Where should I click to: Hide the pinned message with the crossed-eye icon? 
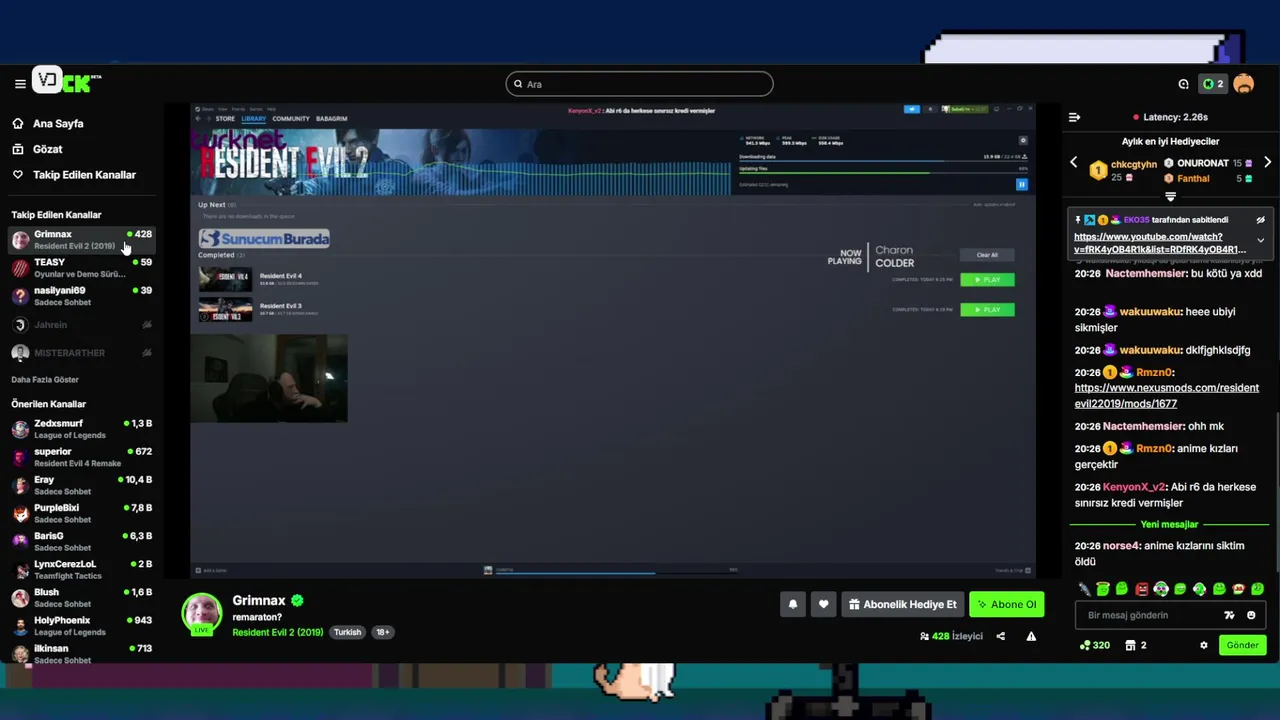pyautogui.click(x=1260, y=220)
